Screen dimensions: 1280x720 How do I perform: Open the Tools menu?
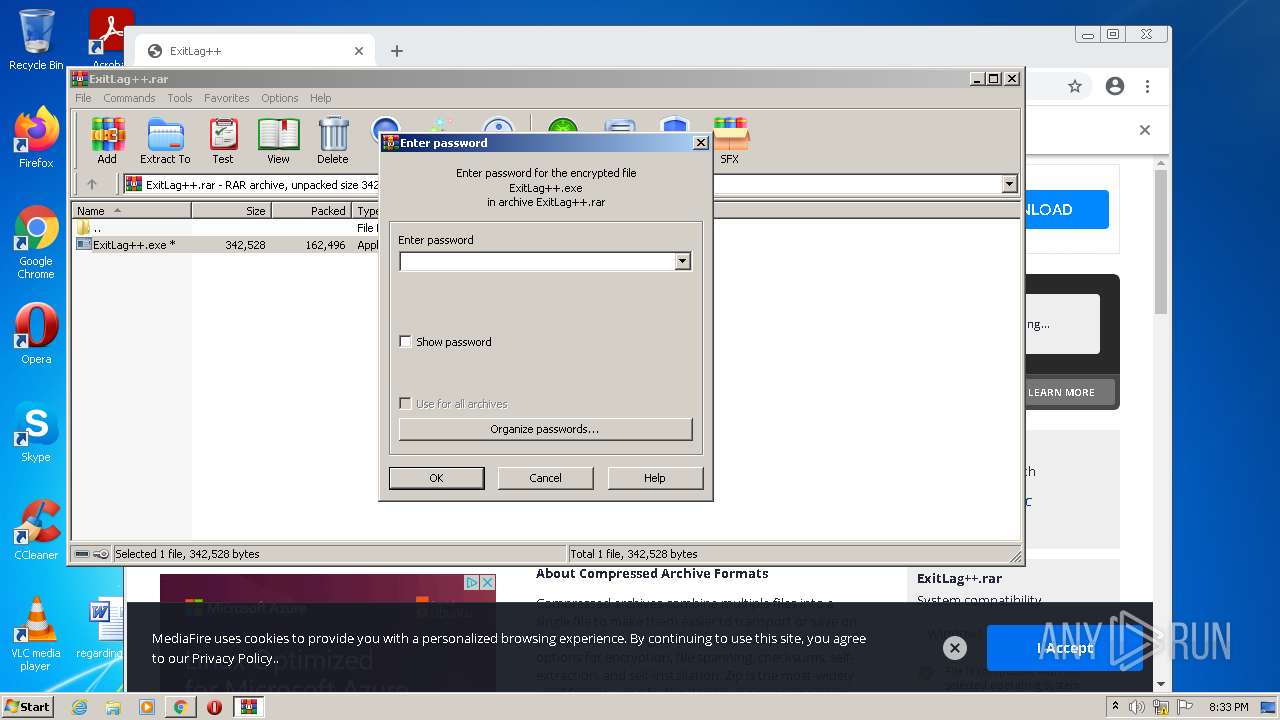click(x=180, y=98)
